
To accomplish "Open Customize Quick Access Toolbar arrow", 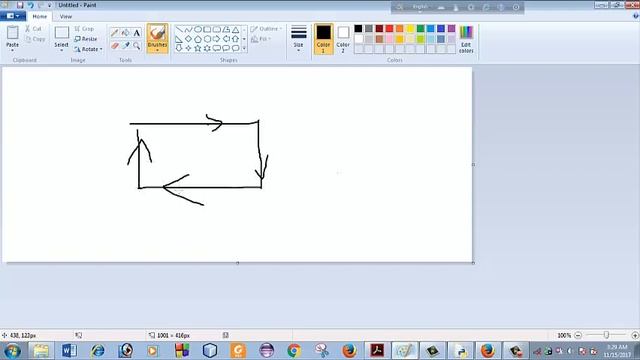I will (49, 5).
